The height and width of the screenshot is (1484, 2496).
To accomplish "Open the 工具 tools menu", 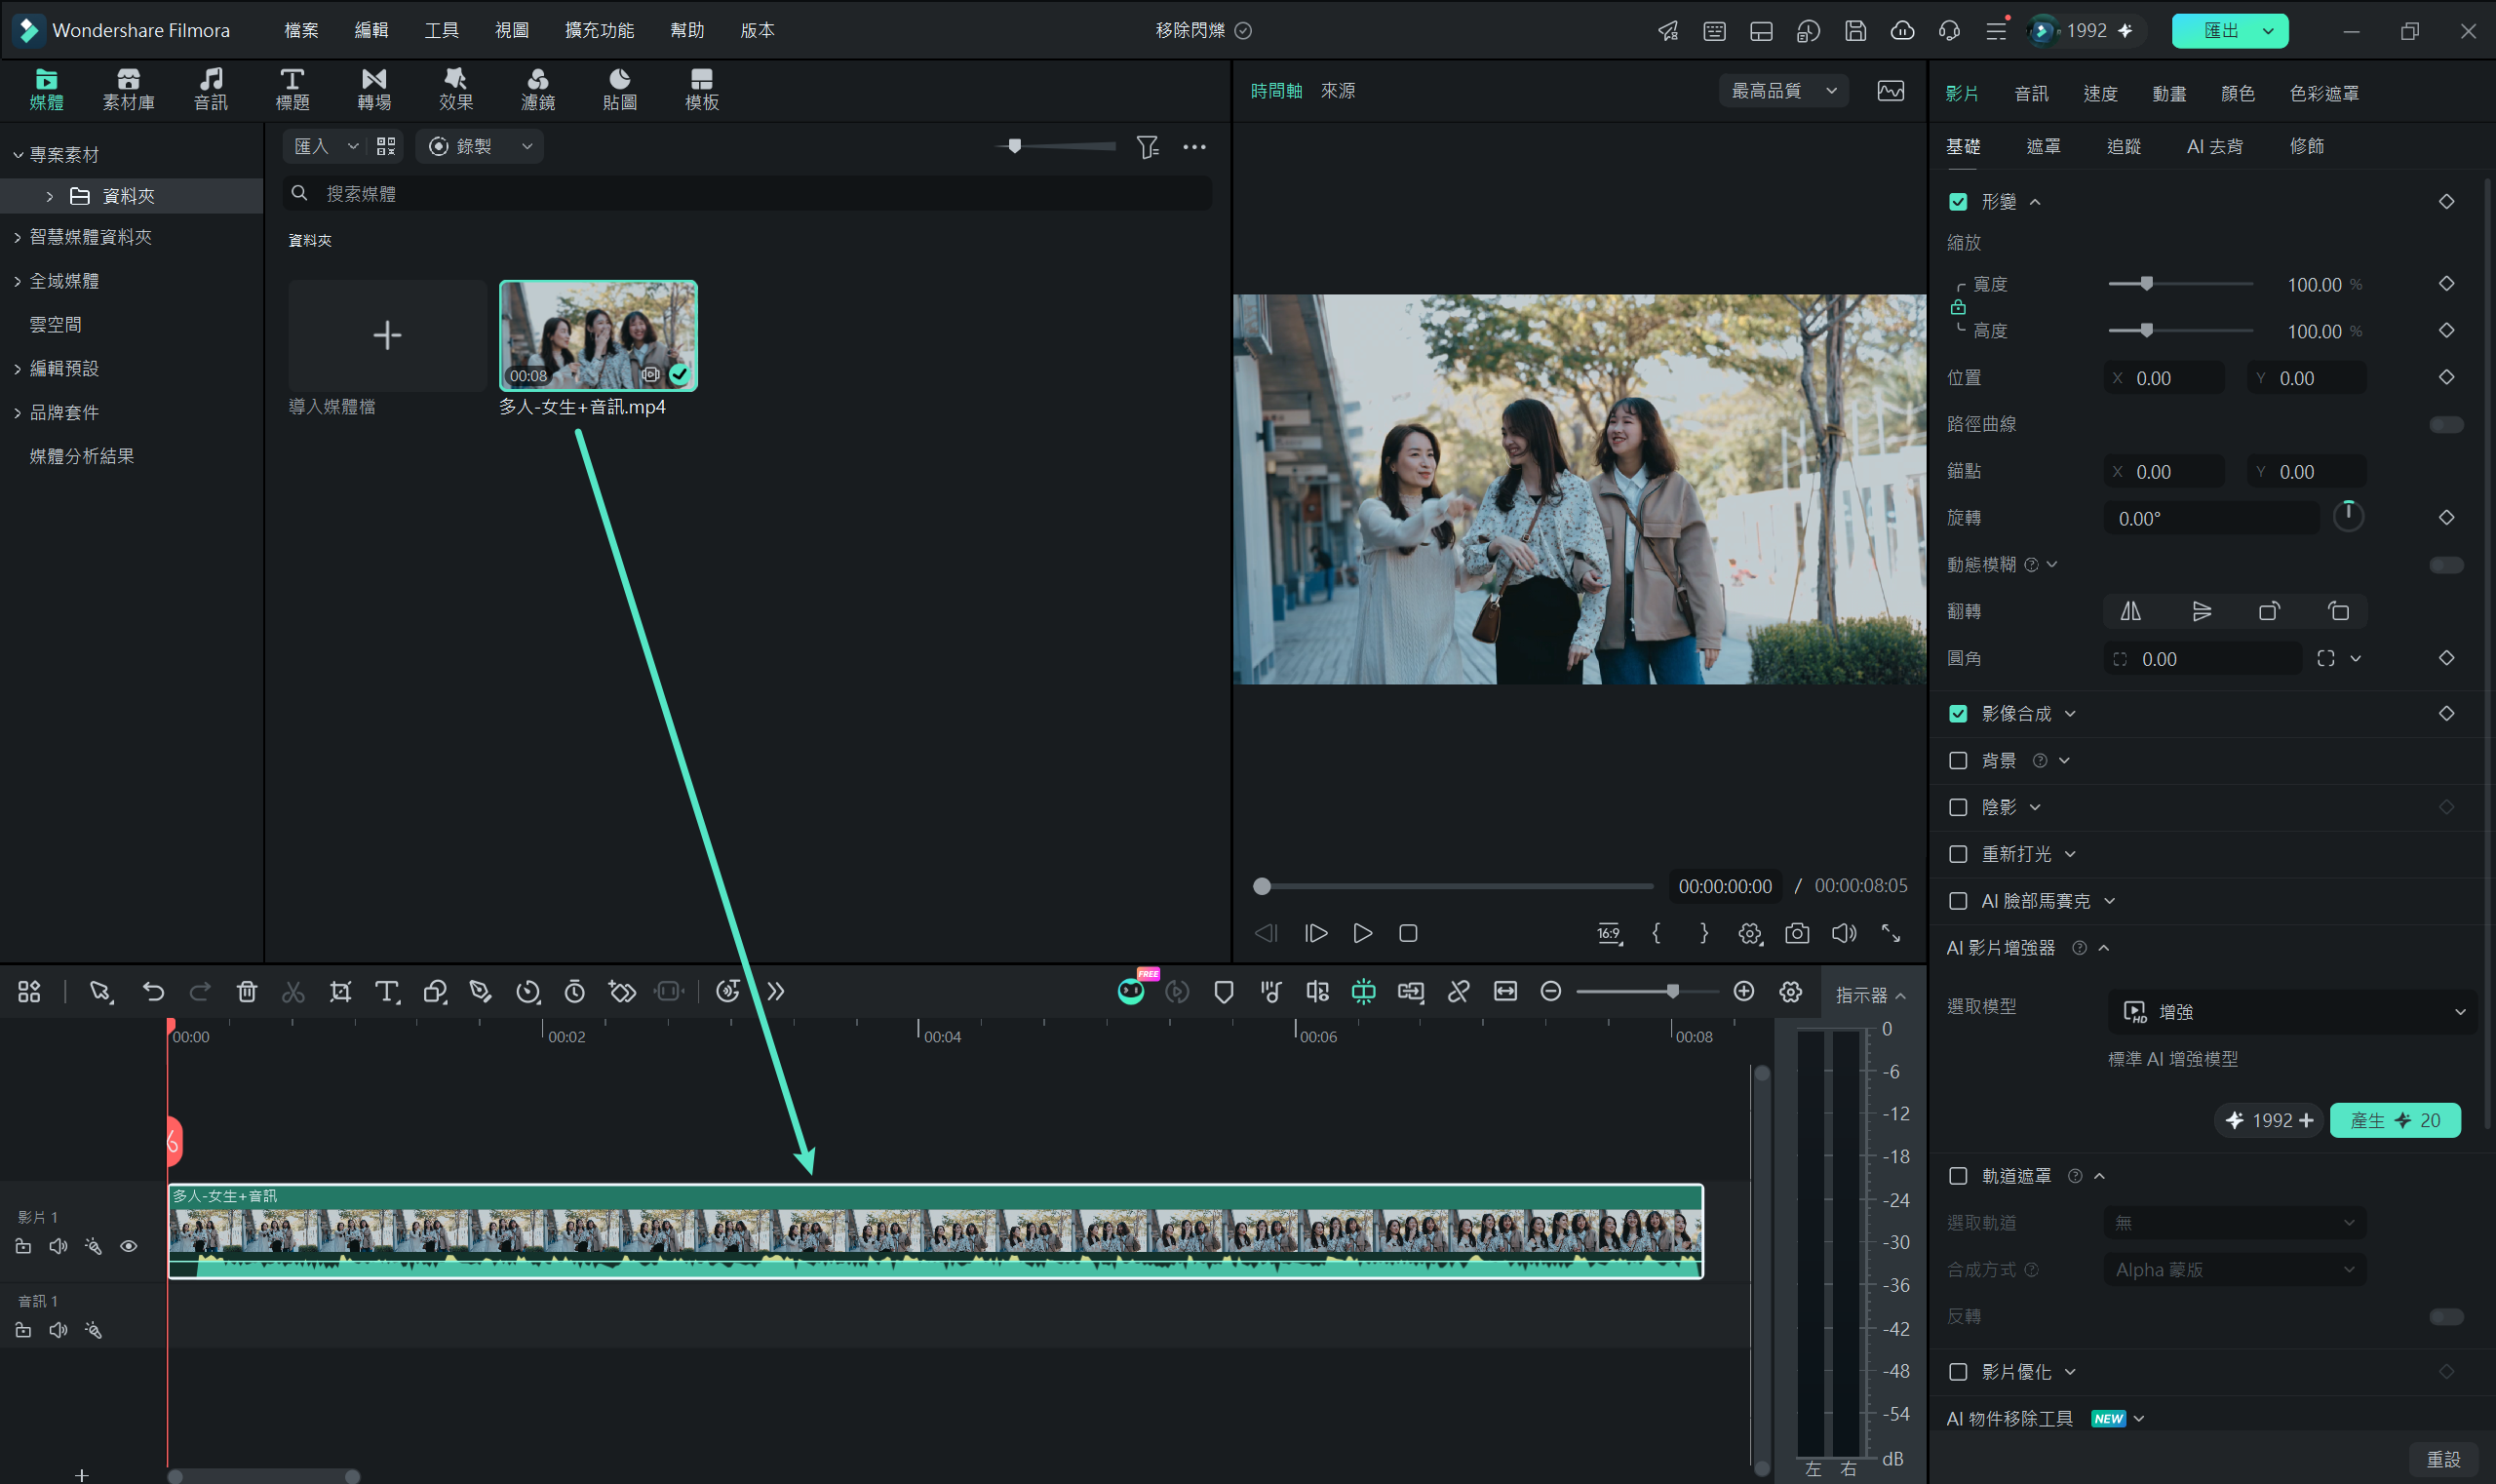I will pyautogui.click(x=441, y=30).
